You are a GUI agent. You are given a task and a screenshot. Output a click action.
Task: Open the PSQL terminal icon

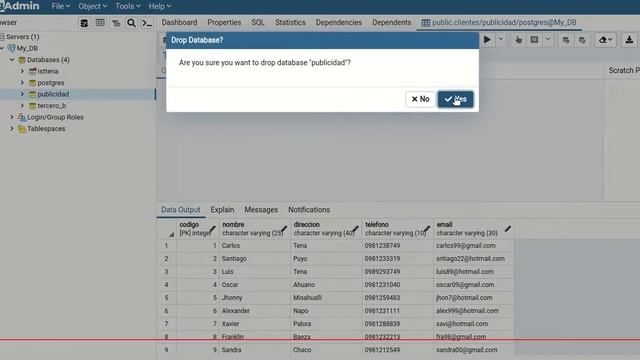click(147, 23)
